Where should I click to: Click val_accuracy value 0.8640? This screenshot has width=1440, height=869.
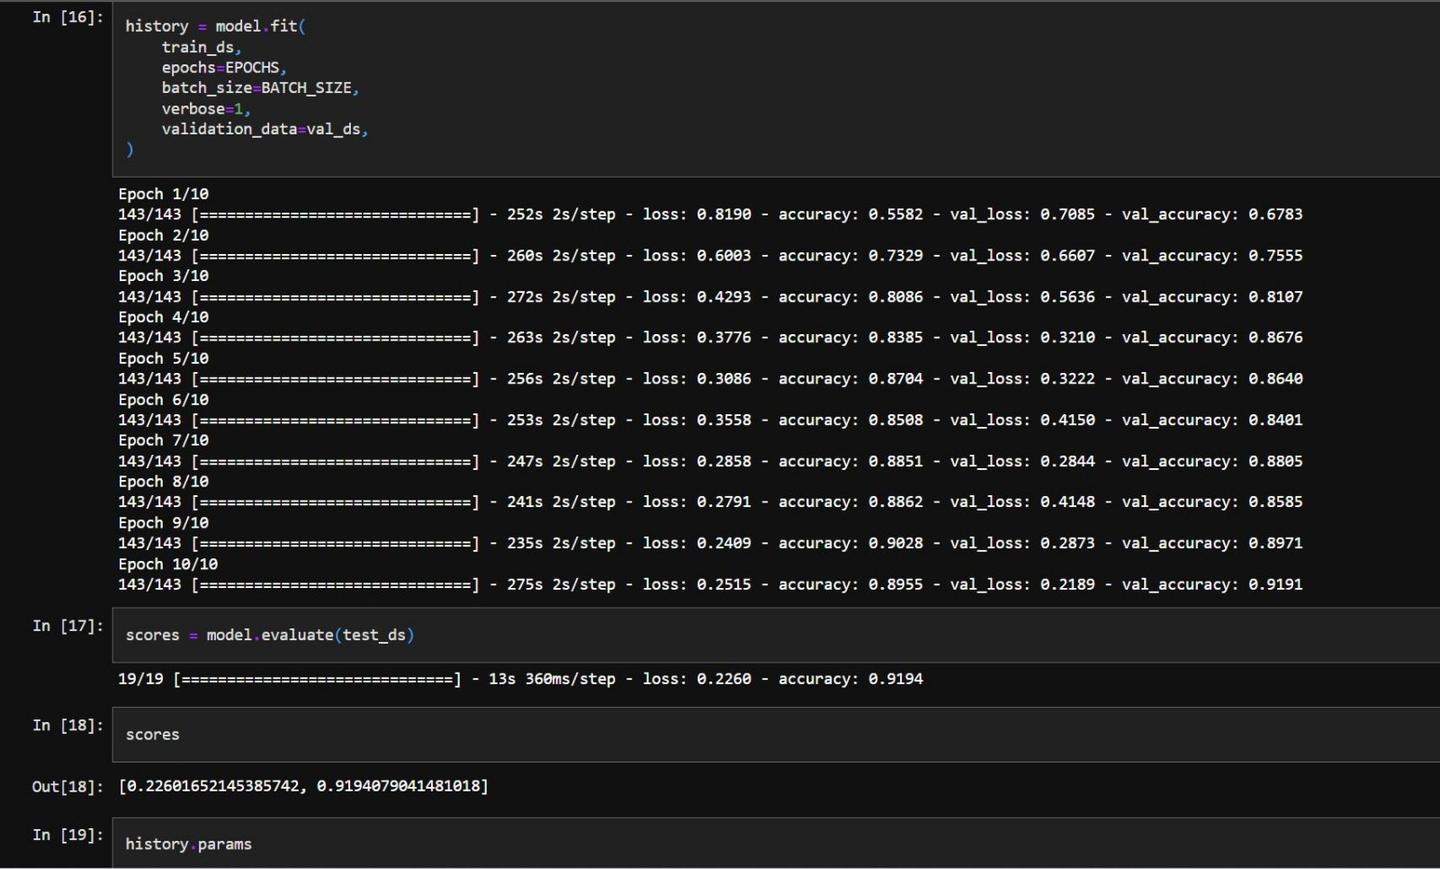[1275, 379]
